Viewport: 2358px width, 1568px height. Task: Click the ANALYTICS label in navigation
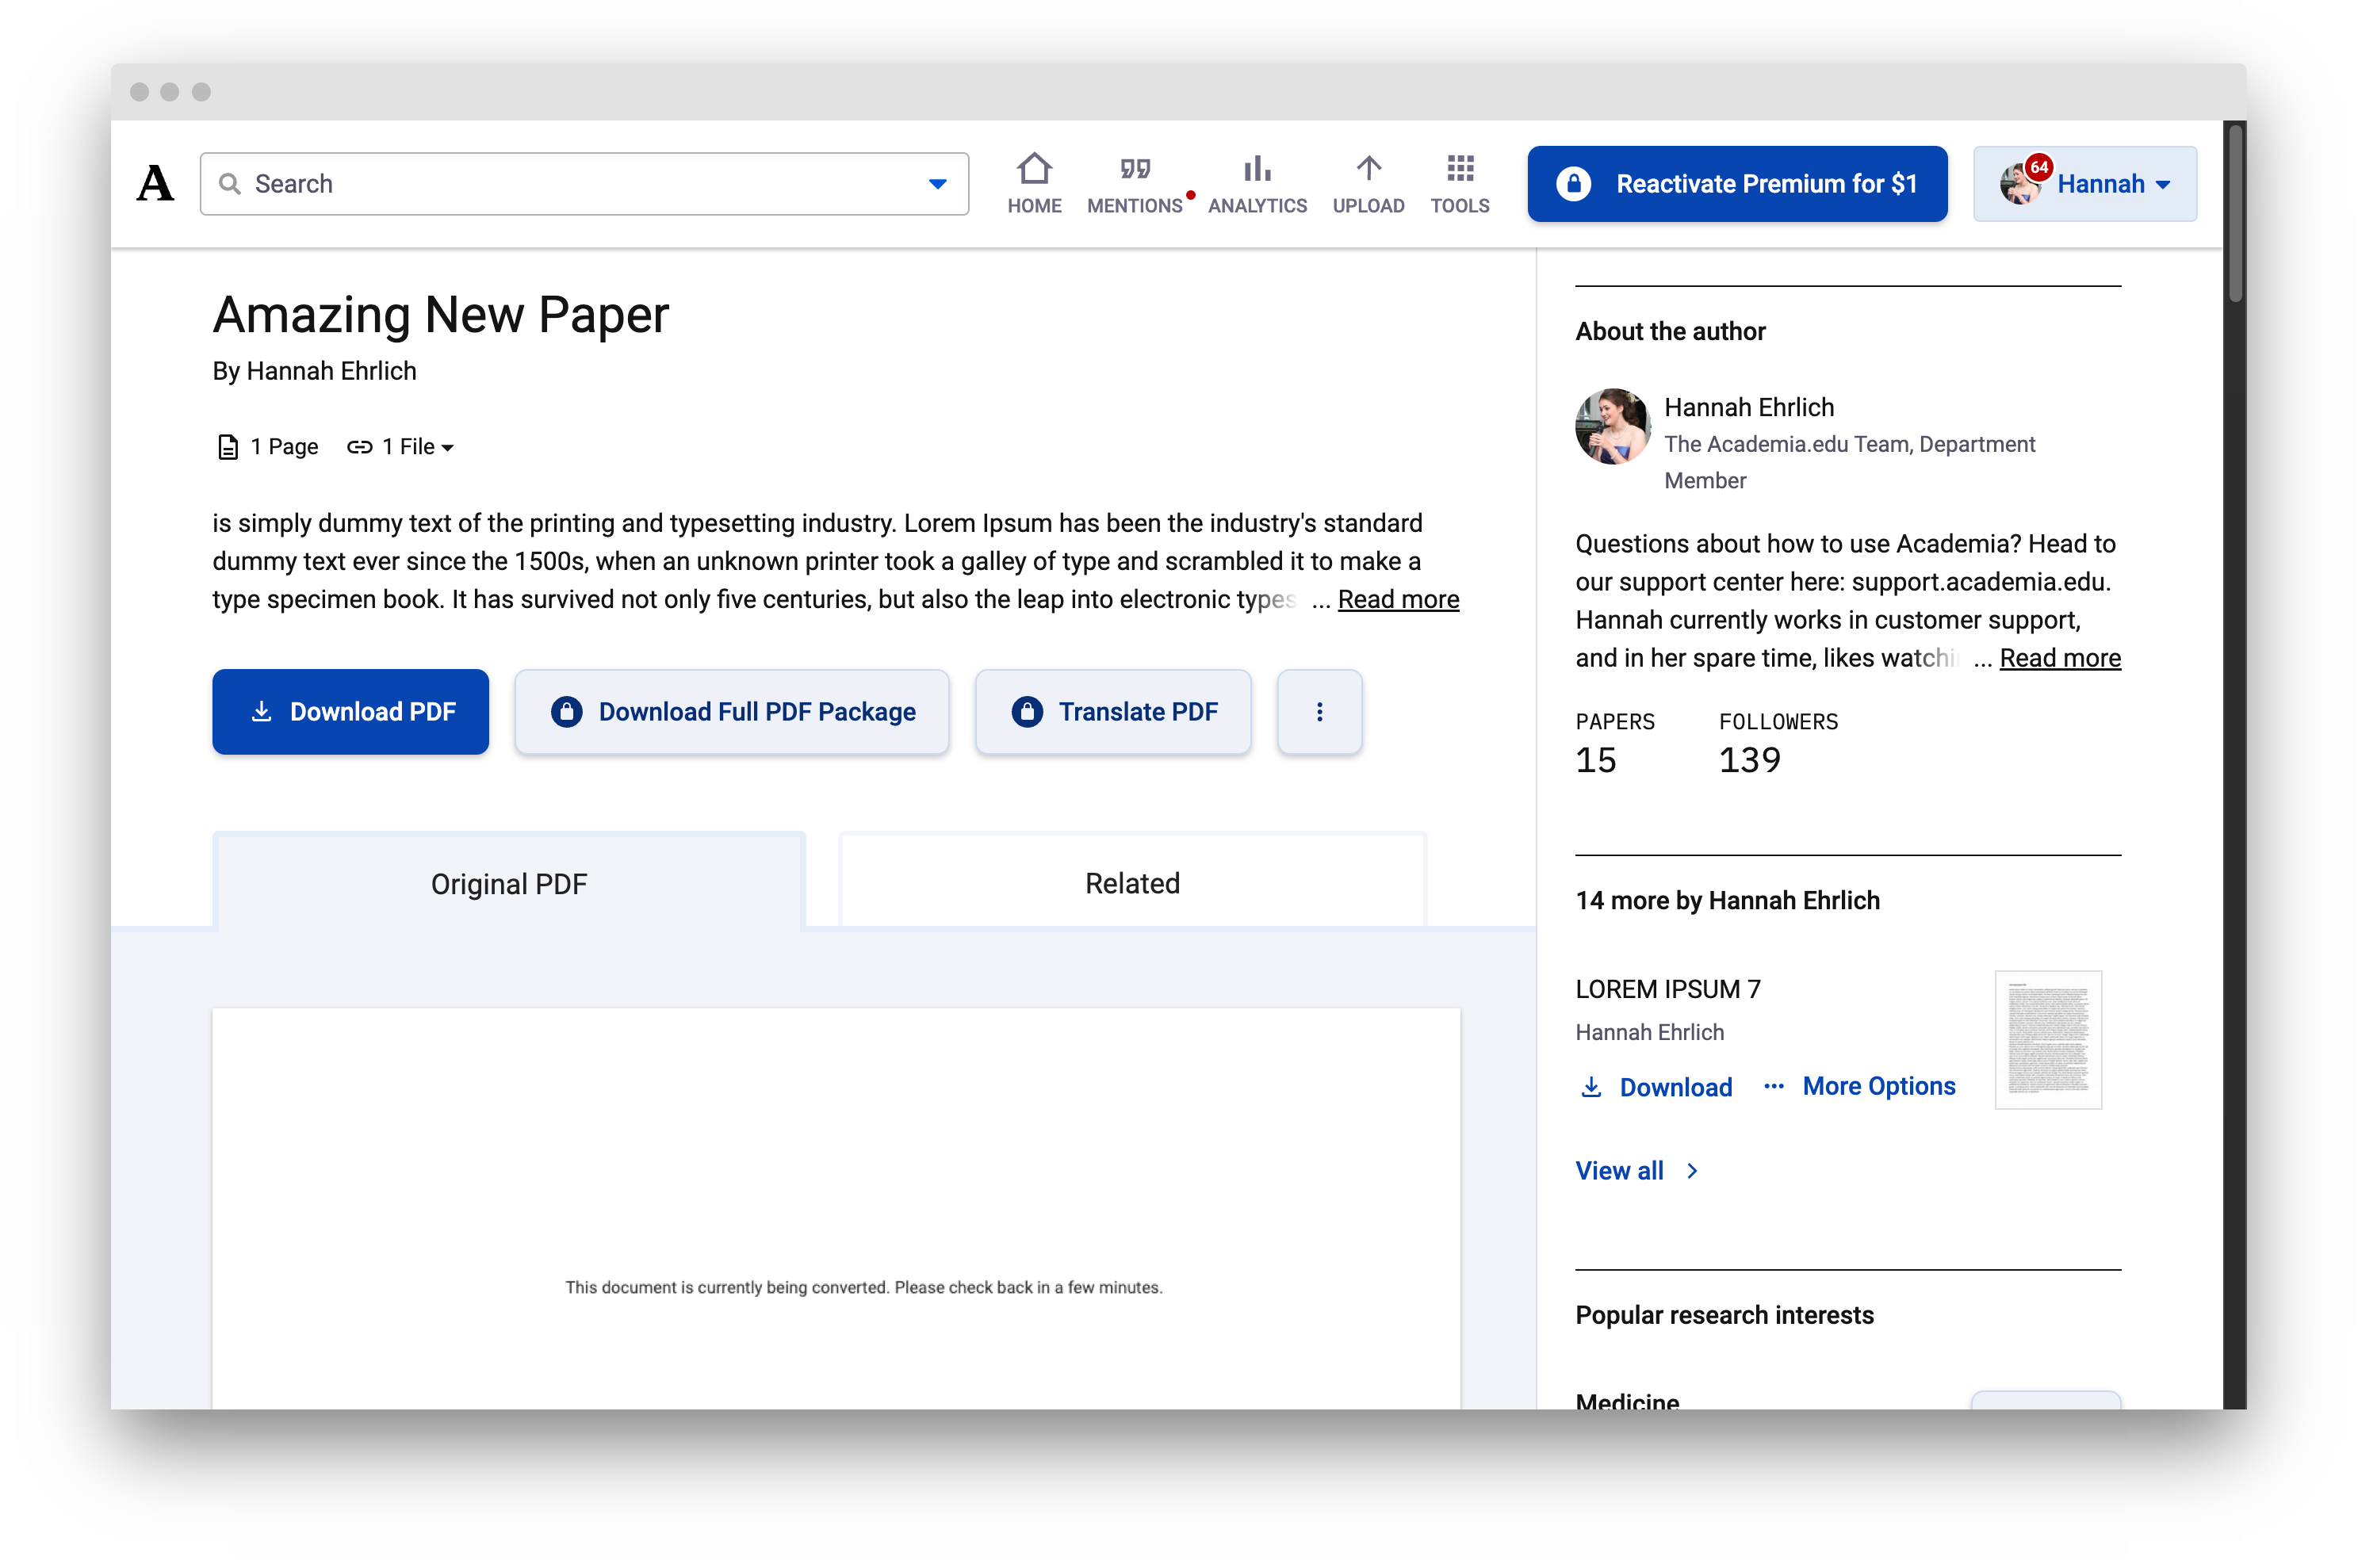coord(1257,206)
